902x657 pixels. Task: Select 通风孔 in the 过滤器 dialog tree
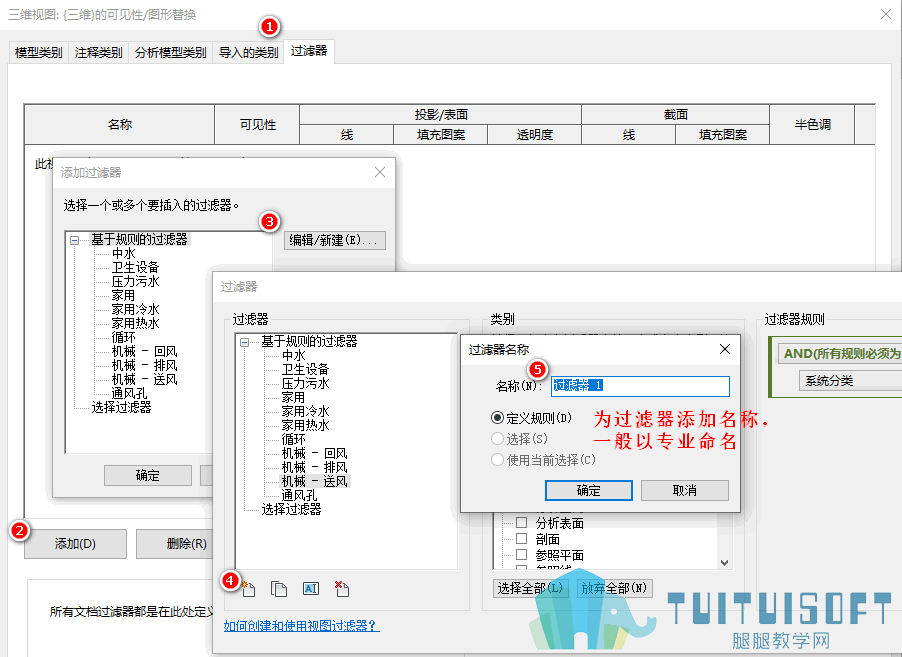click(299, 495)
